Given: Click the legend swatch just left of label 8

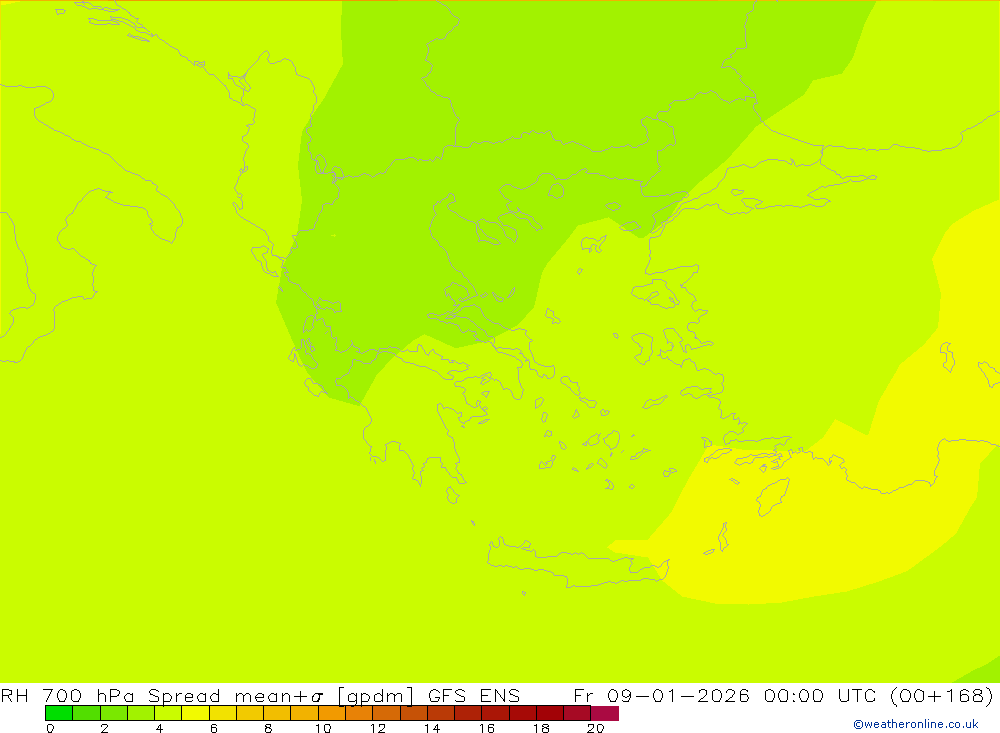Looking at the screenshot, I should 250,713.
